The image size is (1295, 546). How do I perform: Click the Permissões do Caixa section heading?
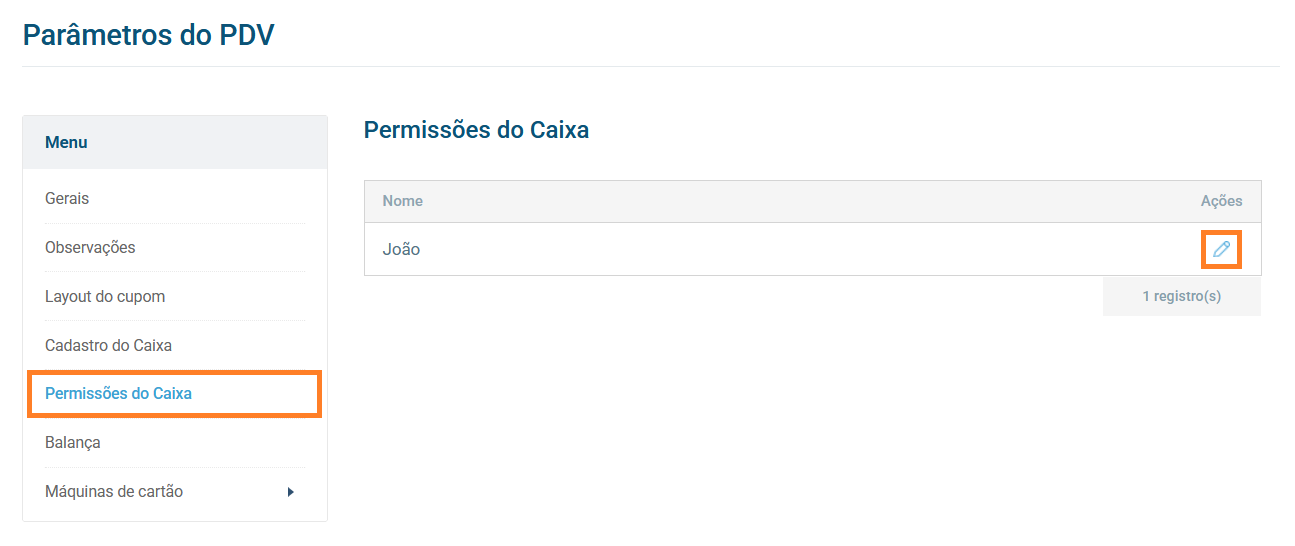(476, 130)
